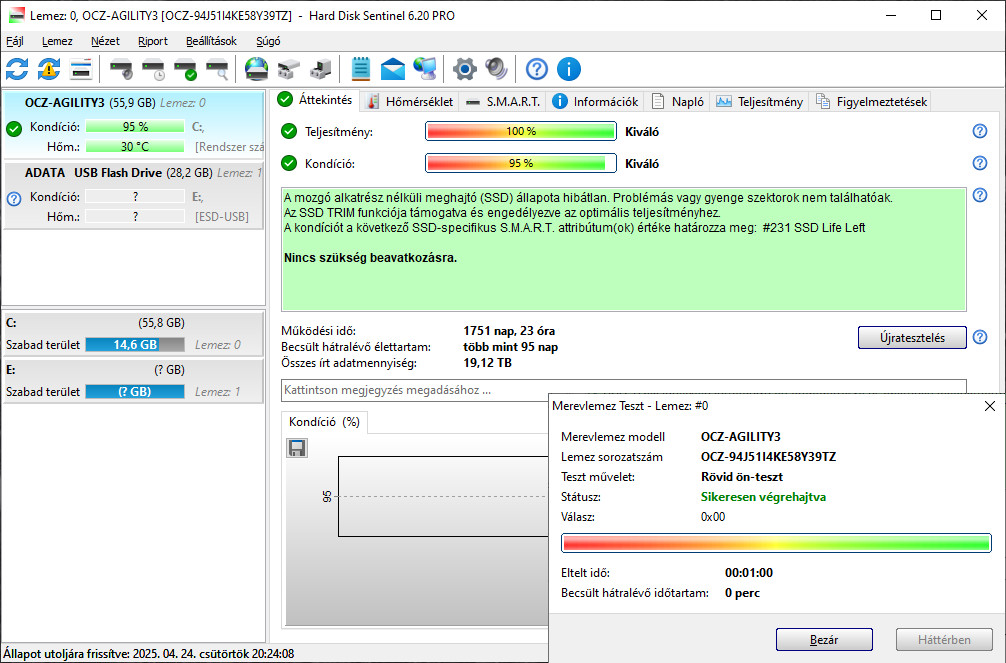
Task: Click Bezár in the test dialog
Action: [x=824, y=639]
